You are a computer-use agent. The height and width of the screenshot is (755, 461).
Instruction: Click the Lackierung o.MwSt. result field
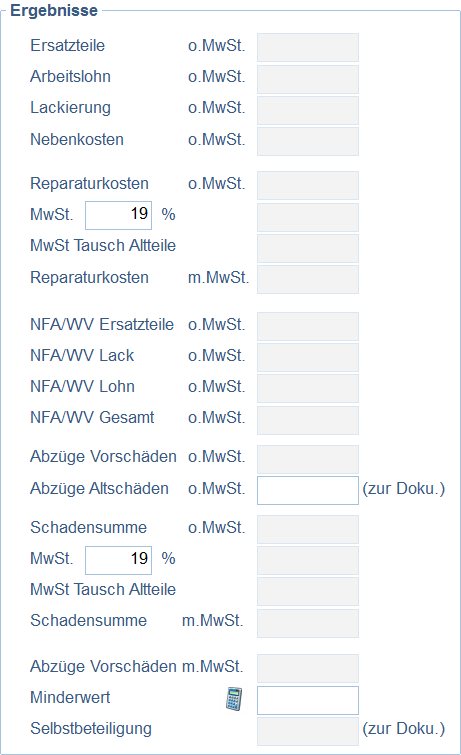(x=308, y=110)
